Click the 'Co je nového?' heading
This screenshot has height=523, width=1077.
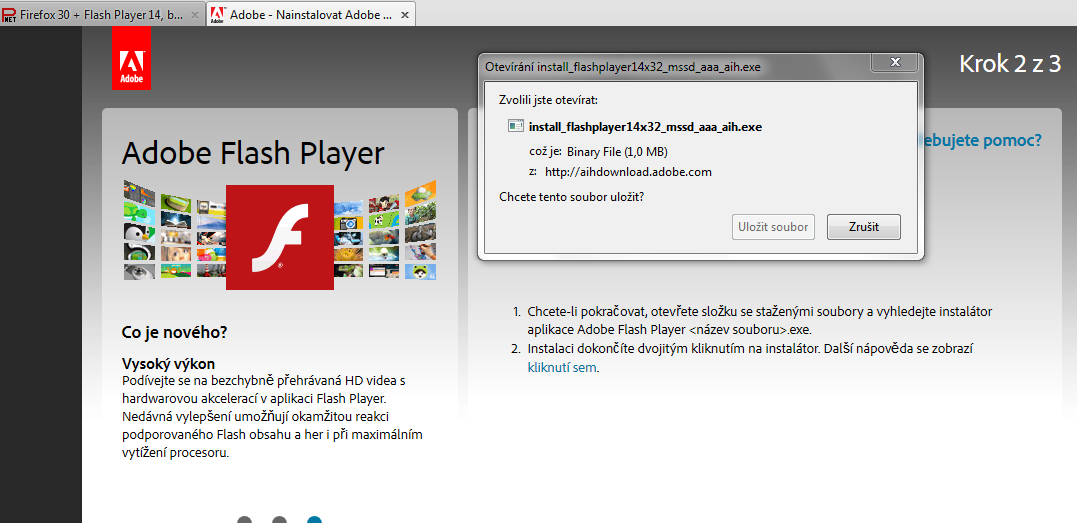[x=174, y=333]
